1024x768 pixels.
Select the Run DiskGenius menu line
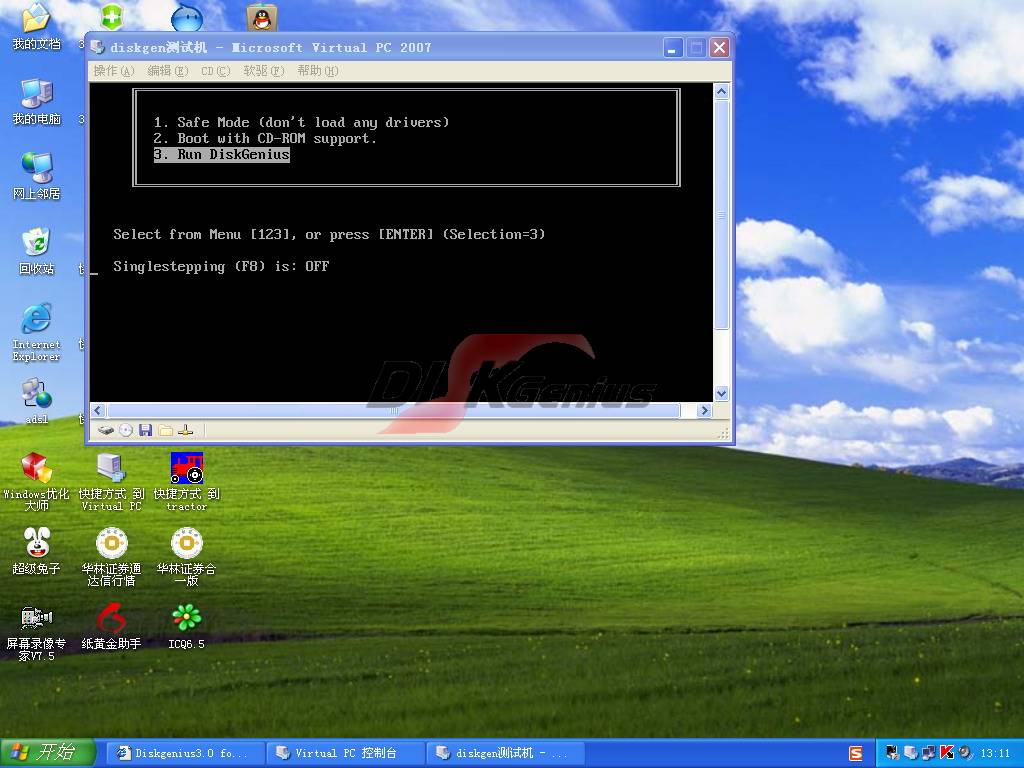click(x=221, y=155)
